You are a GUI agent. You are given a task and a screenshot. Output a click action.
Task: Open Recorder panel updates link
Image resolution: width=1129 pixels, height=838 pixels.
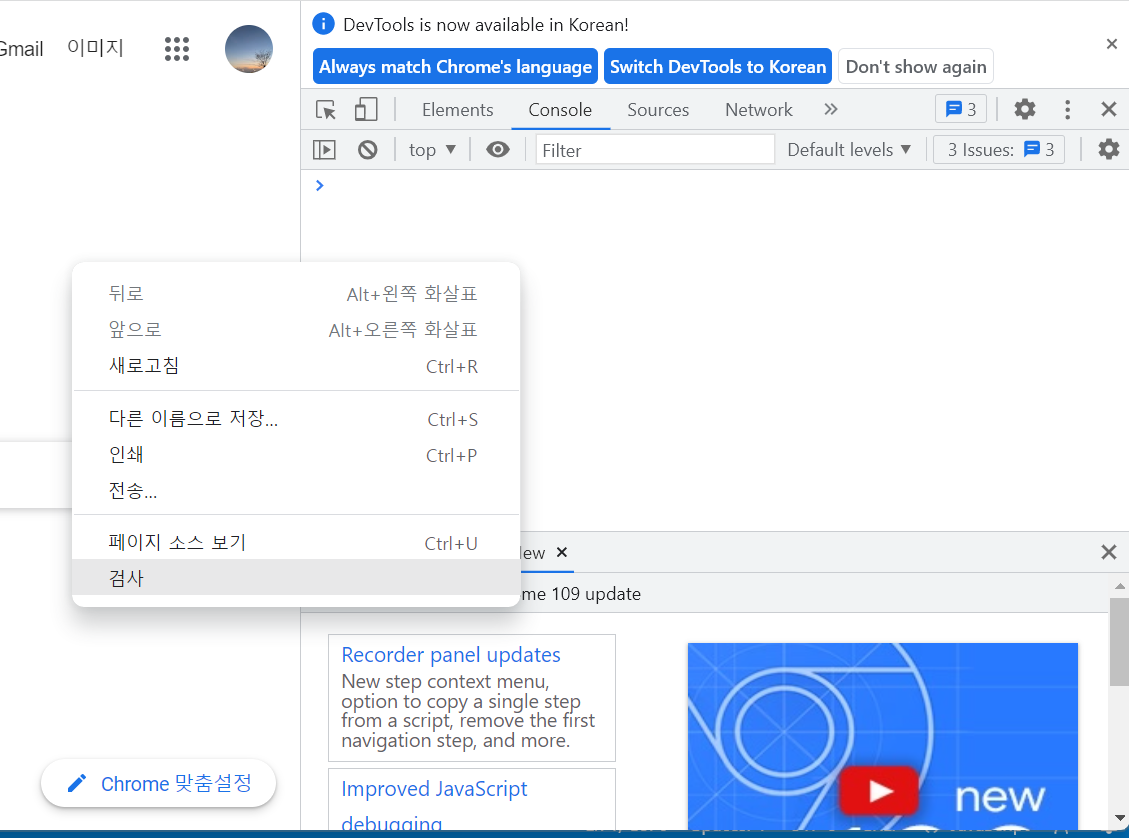tap(451, 654)
